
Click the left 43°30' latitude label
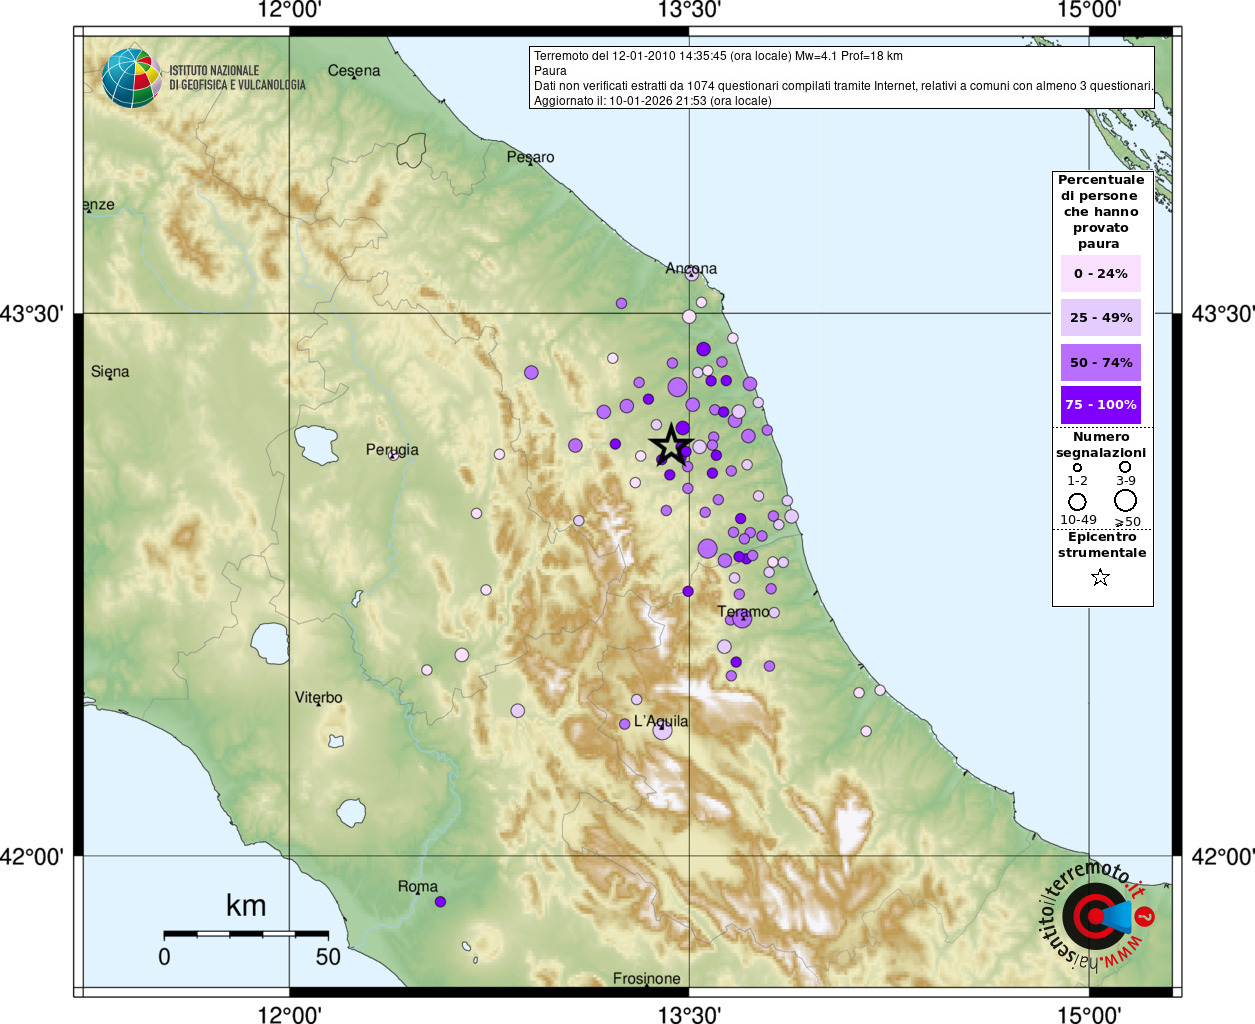[32, 314]
